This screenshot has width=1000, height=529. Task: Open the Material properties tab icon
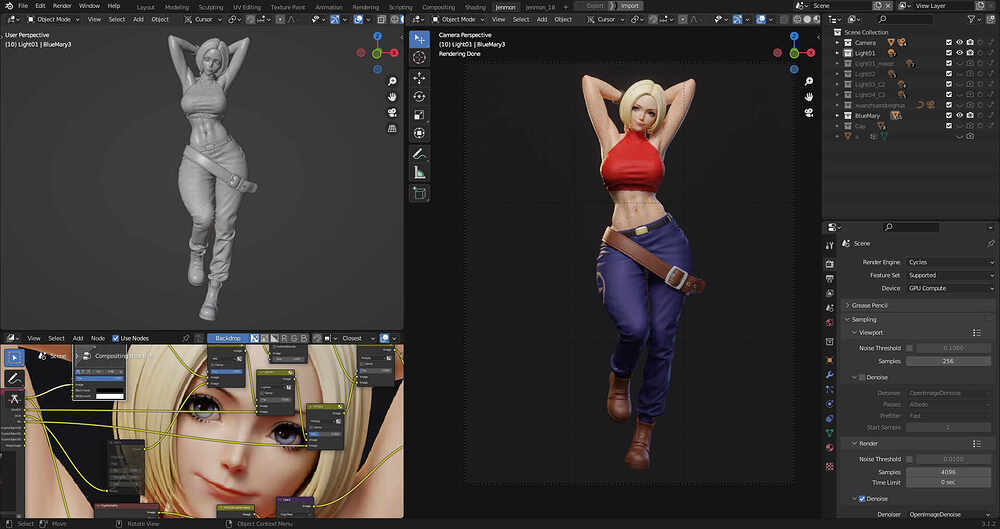(830, 448)
